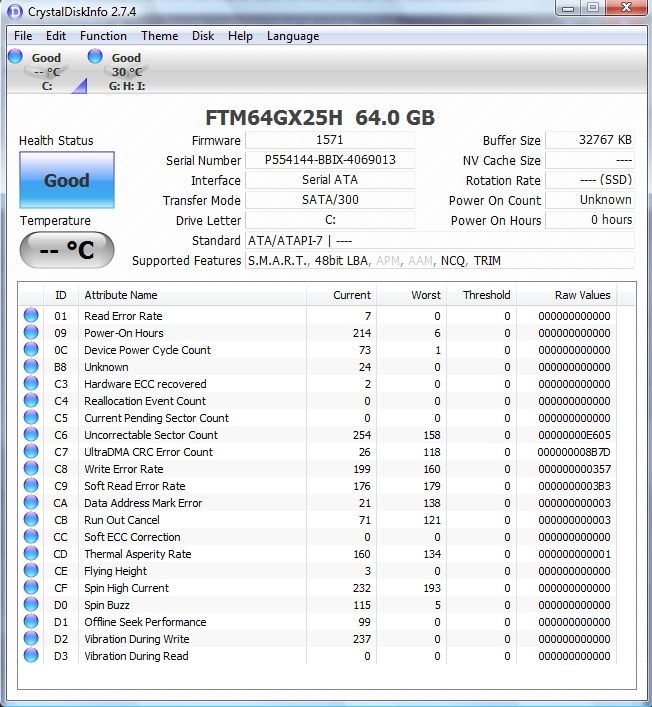Click the Threshold column header
Viewport: 652px width, 707px height.
tap(482, 295)
